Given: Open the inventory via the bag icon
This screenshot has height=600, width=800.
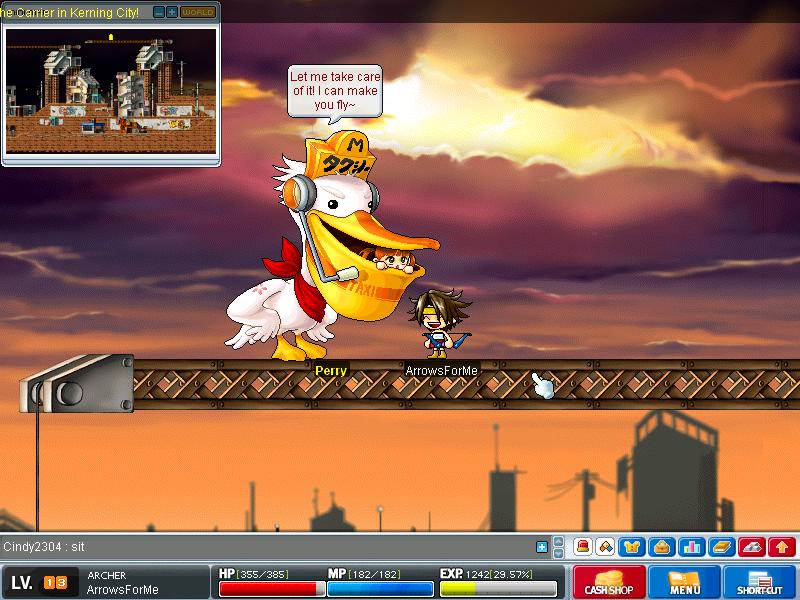Looking at the screenshot, I should pos(662,547).
